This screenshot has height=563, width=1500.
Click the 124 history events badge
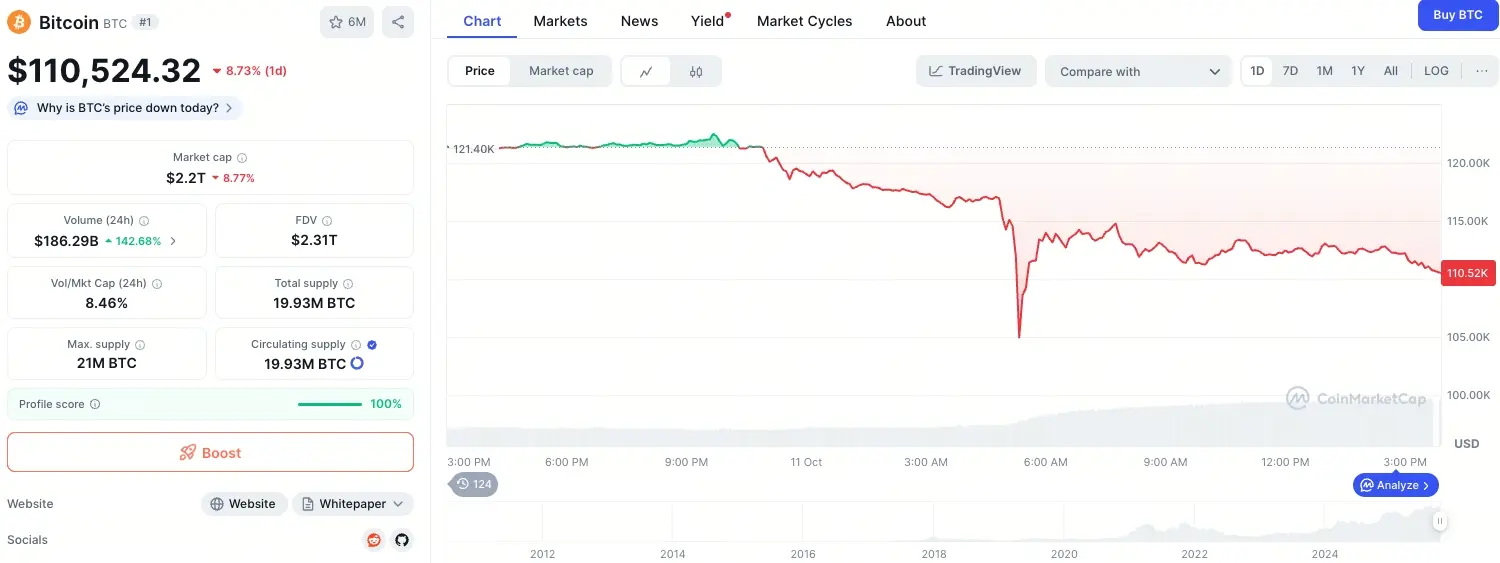tap(474, 484)
